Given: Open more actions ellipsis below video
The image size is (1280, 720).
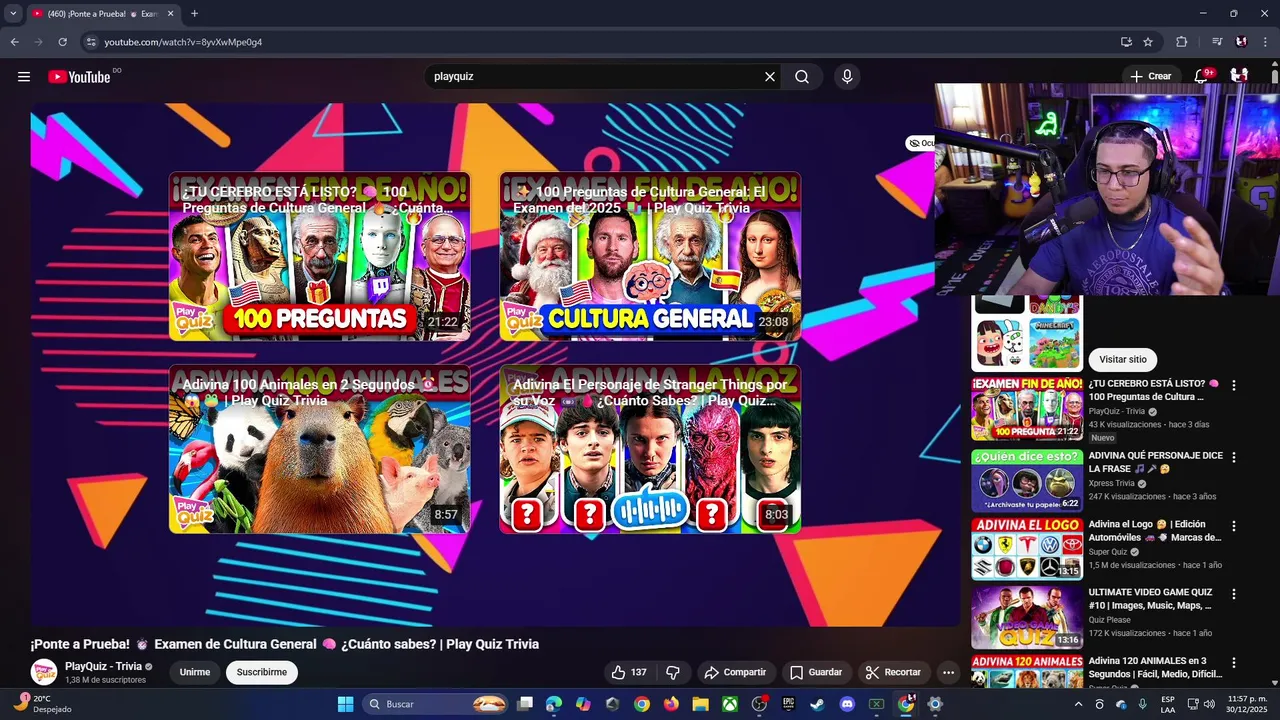Looking at the screenshot, I should (948, 672).
